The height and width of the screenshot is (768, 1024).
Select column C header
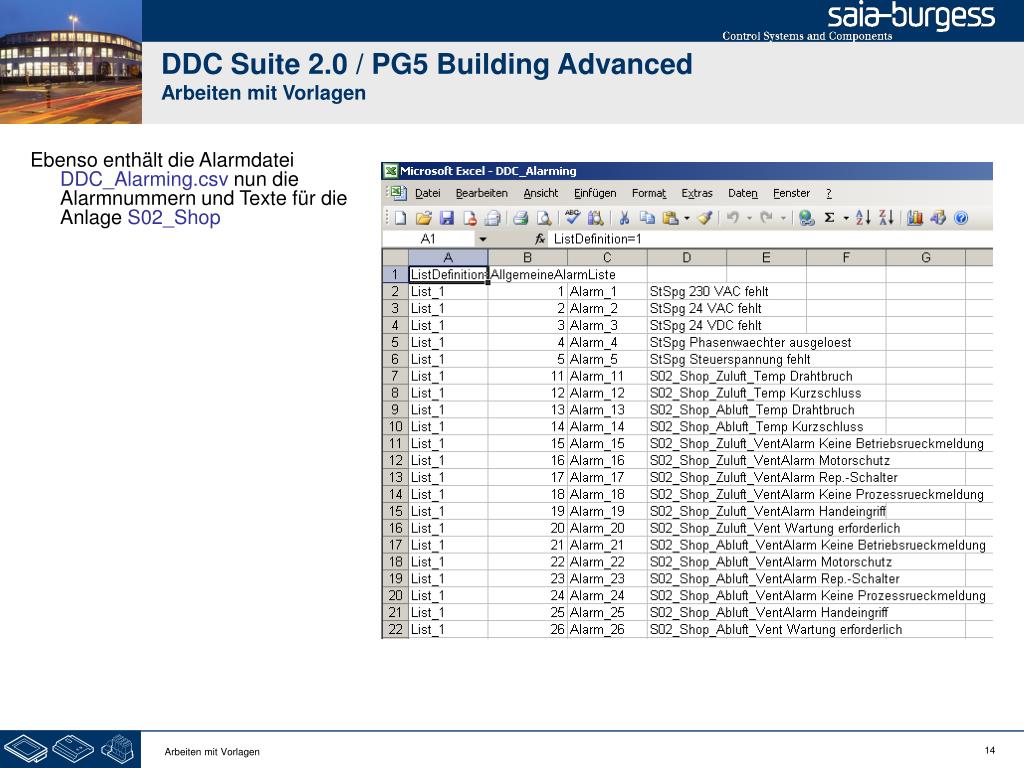coord(607,257)
